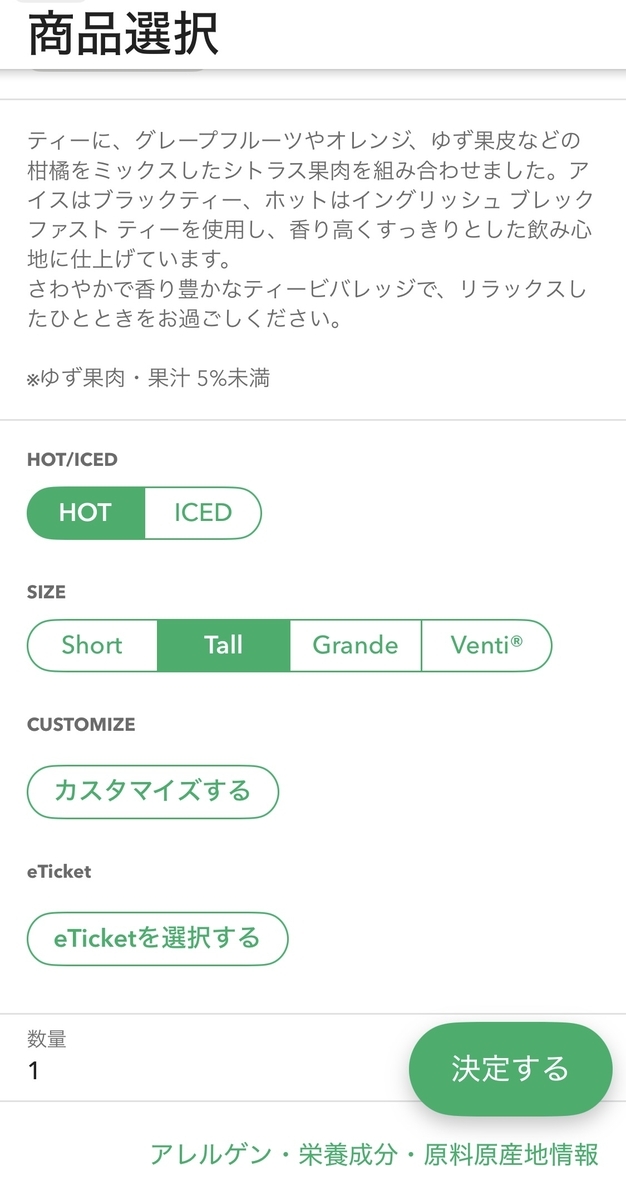Tap the grey pill below the header
The image size is (626, 1200).
(x=118, y=67)
